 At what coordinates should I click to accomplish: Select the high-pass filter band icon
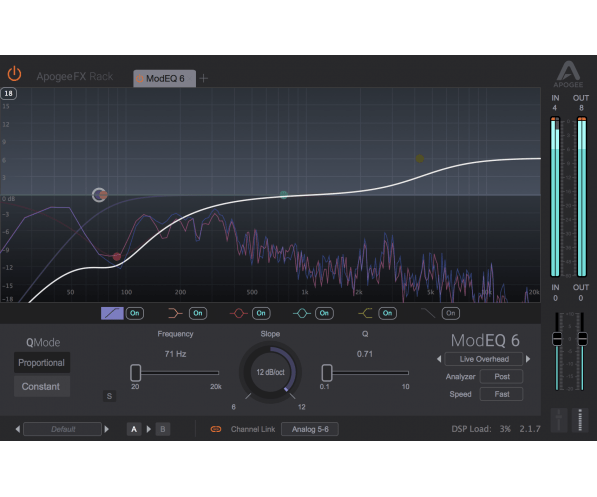112,313
